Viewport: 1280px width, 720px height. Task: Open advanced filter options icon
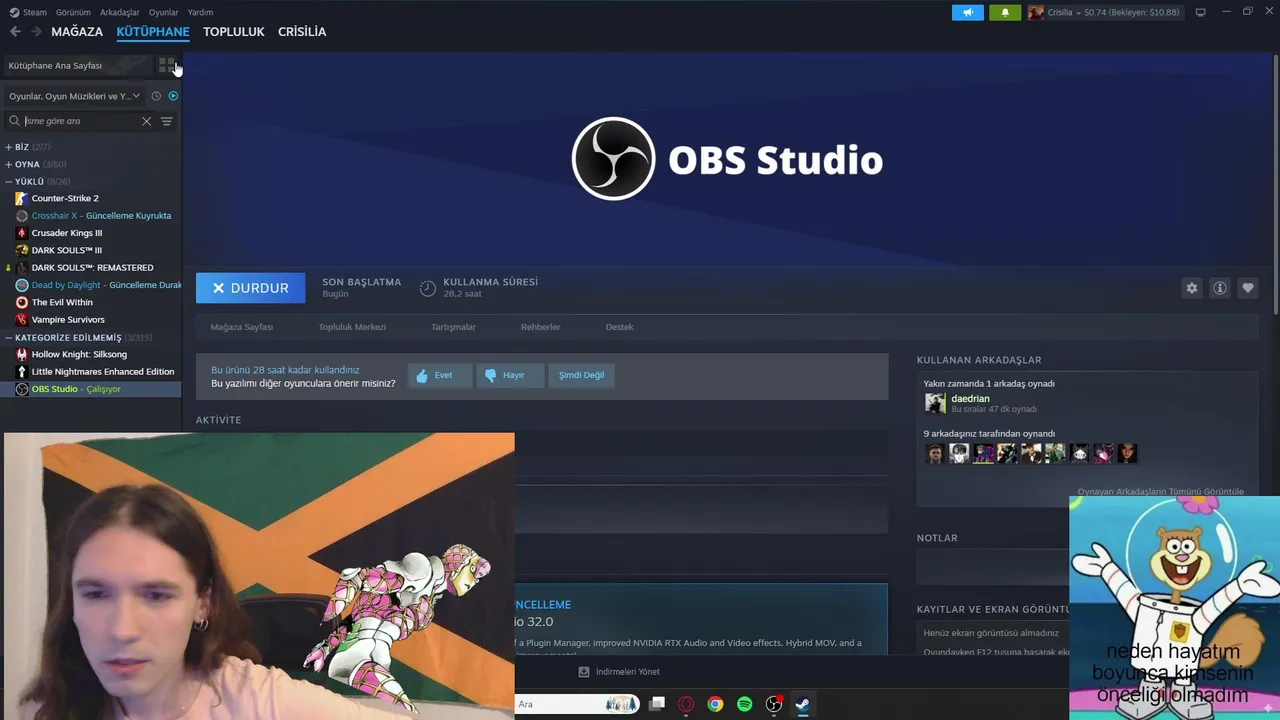167,121
